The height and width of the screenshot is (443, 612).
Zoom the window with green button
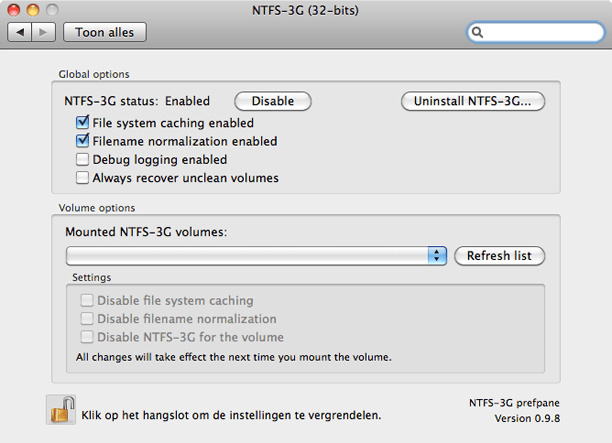52,10
